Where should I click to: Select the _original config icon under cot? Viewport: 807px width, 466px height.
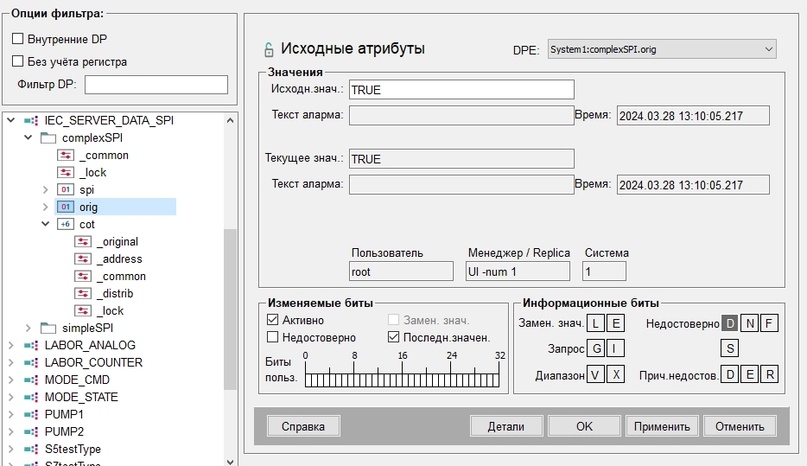coord(83,241)
